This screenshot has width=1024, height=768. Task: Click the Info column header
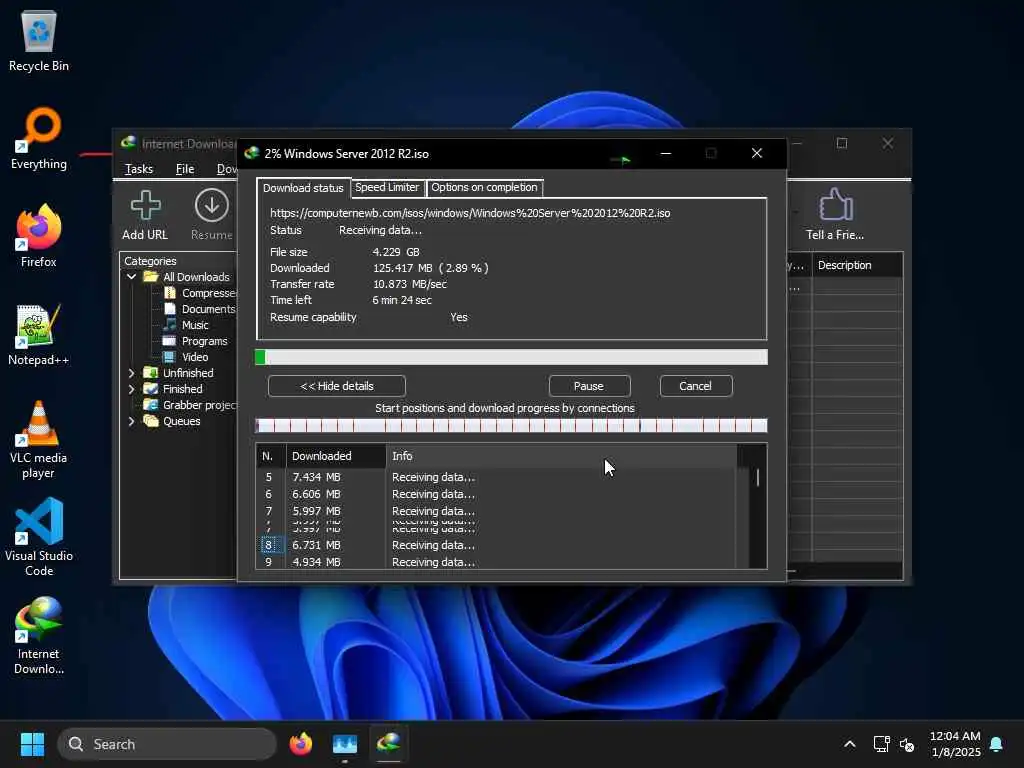[562, 456]
